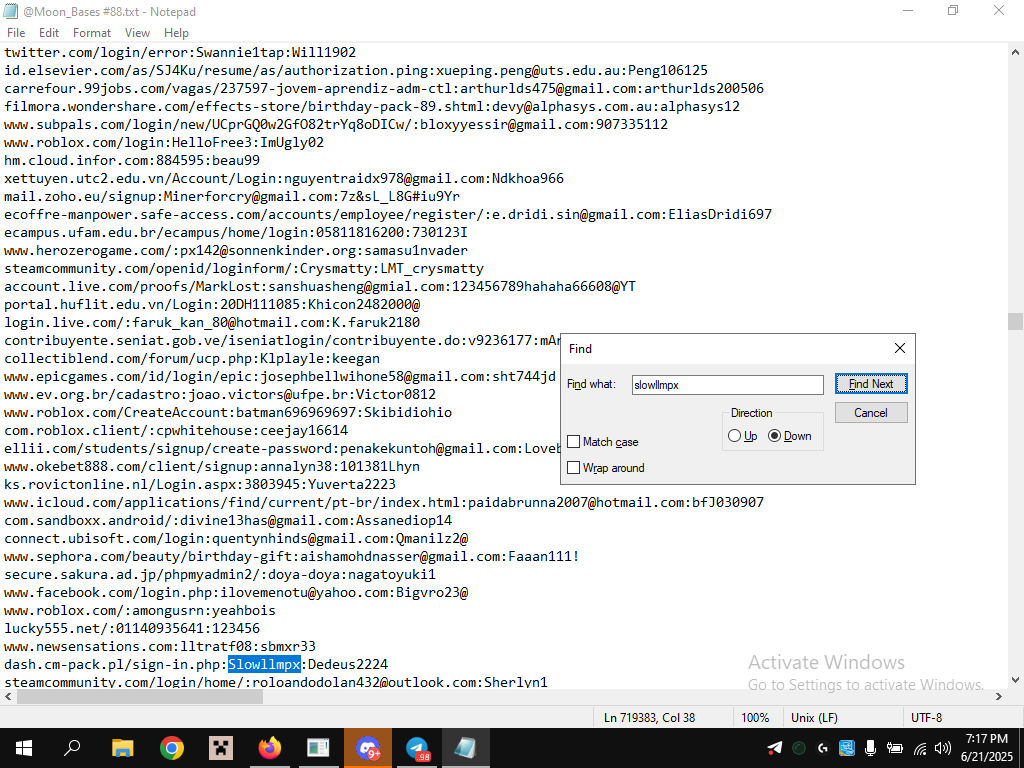The width and height of the screenshot is (1024, 768).
Task: Open battery power tray icon
Action: [894, 748]
